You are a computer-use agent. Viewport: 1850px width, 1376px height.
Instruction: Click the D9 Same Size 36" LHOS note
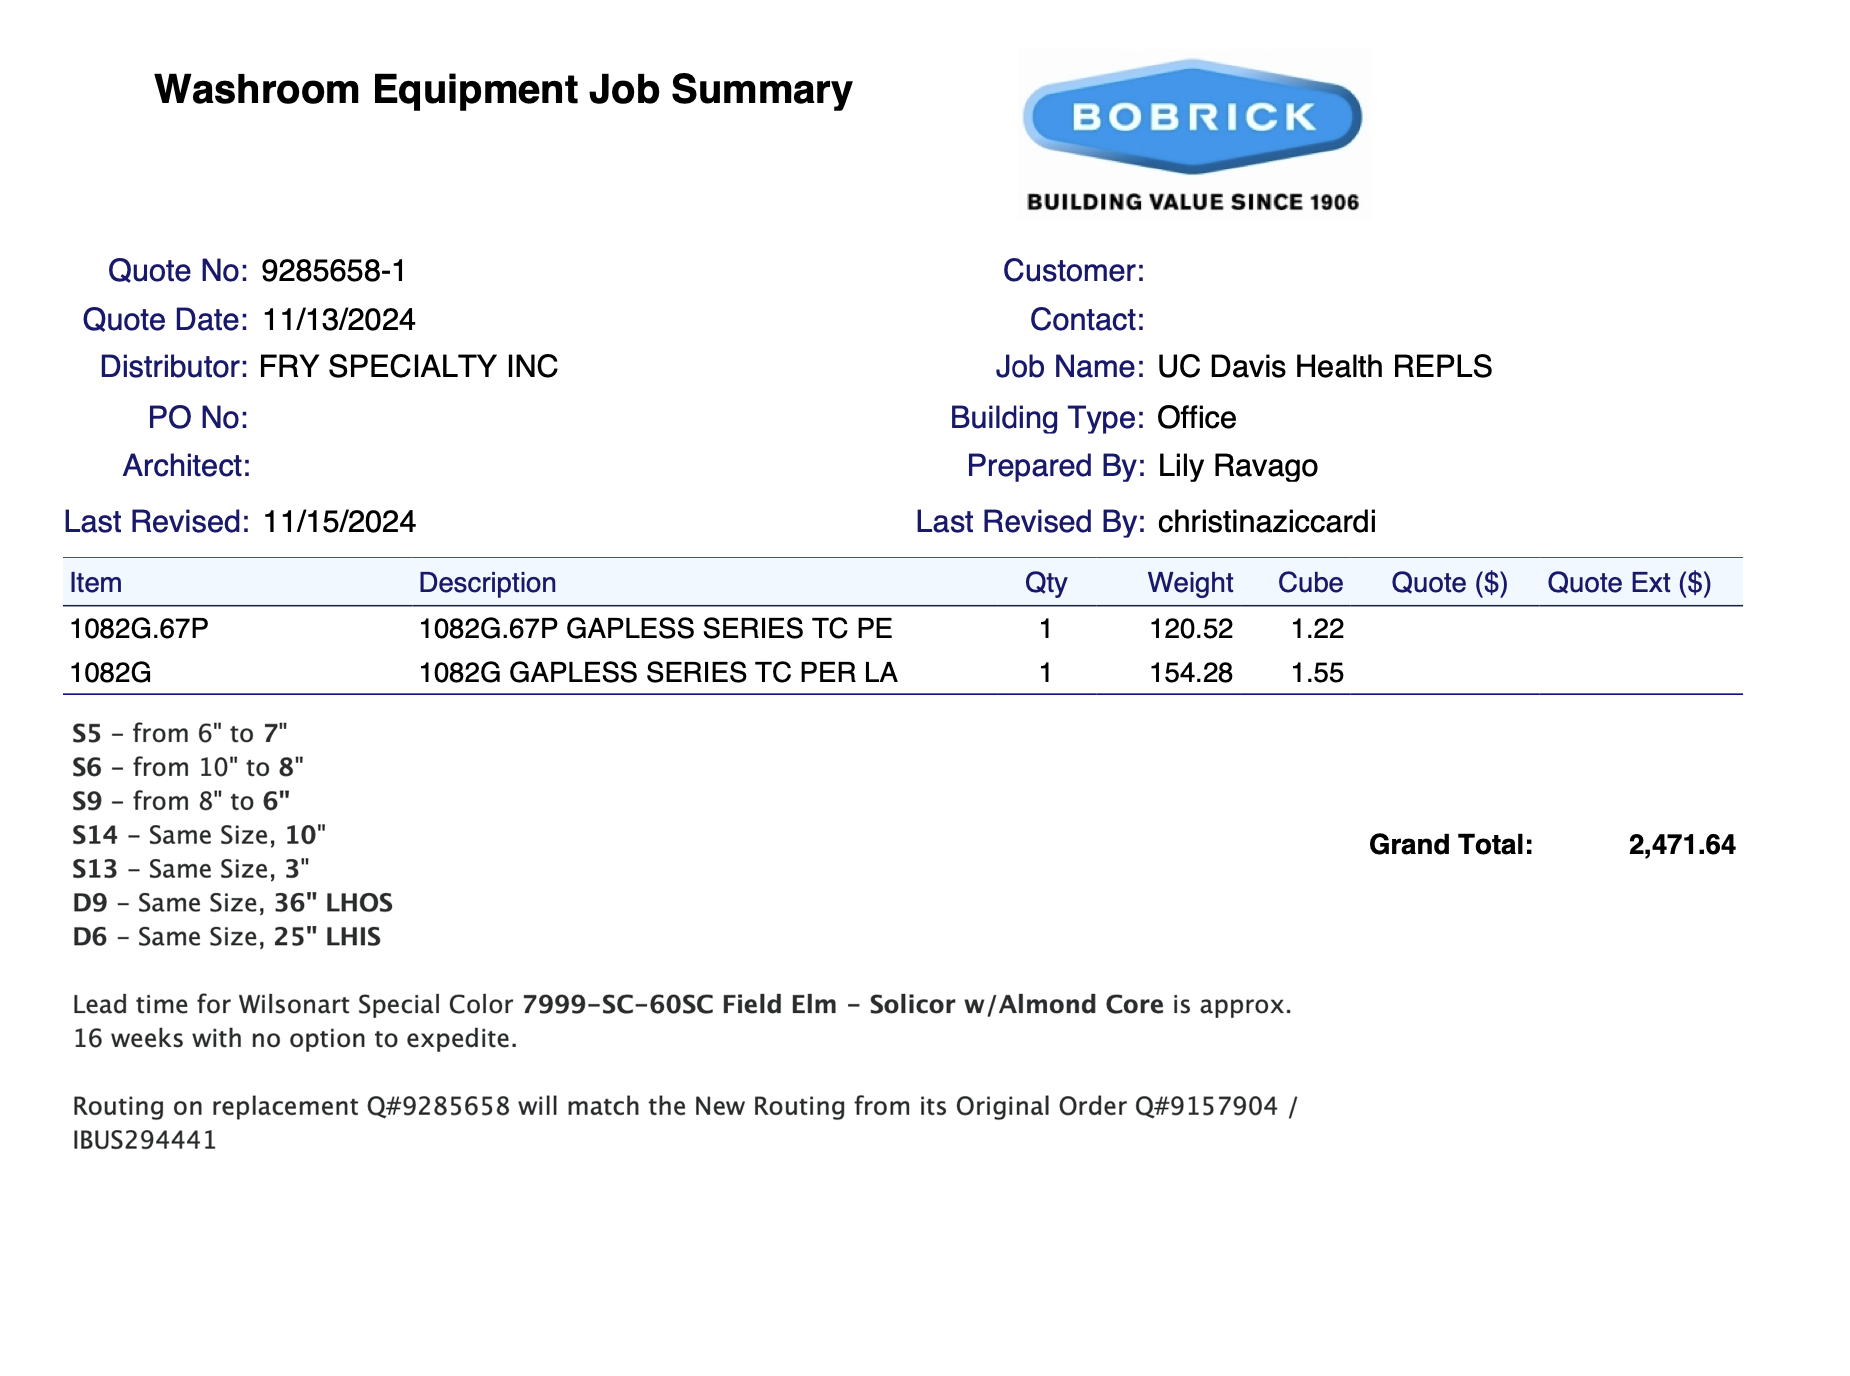[232, 903]
